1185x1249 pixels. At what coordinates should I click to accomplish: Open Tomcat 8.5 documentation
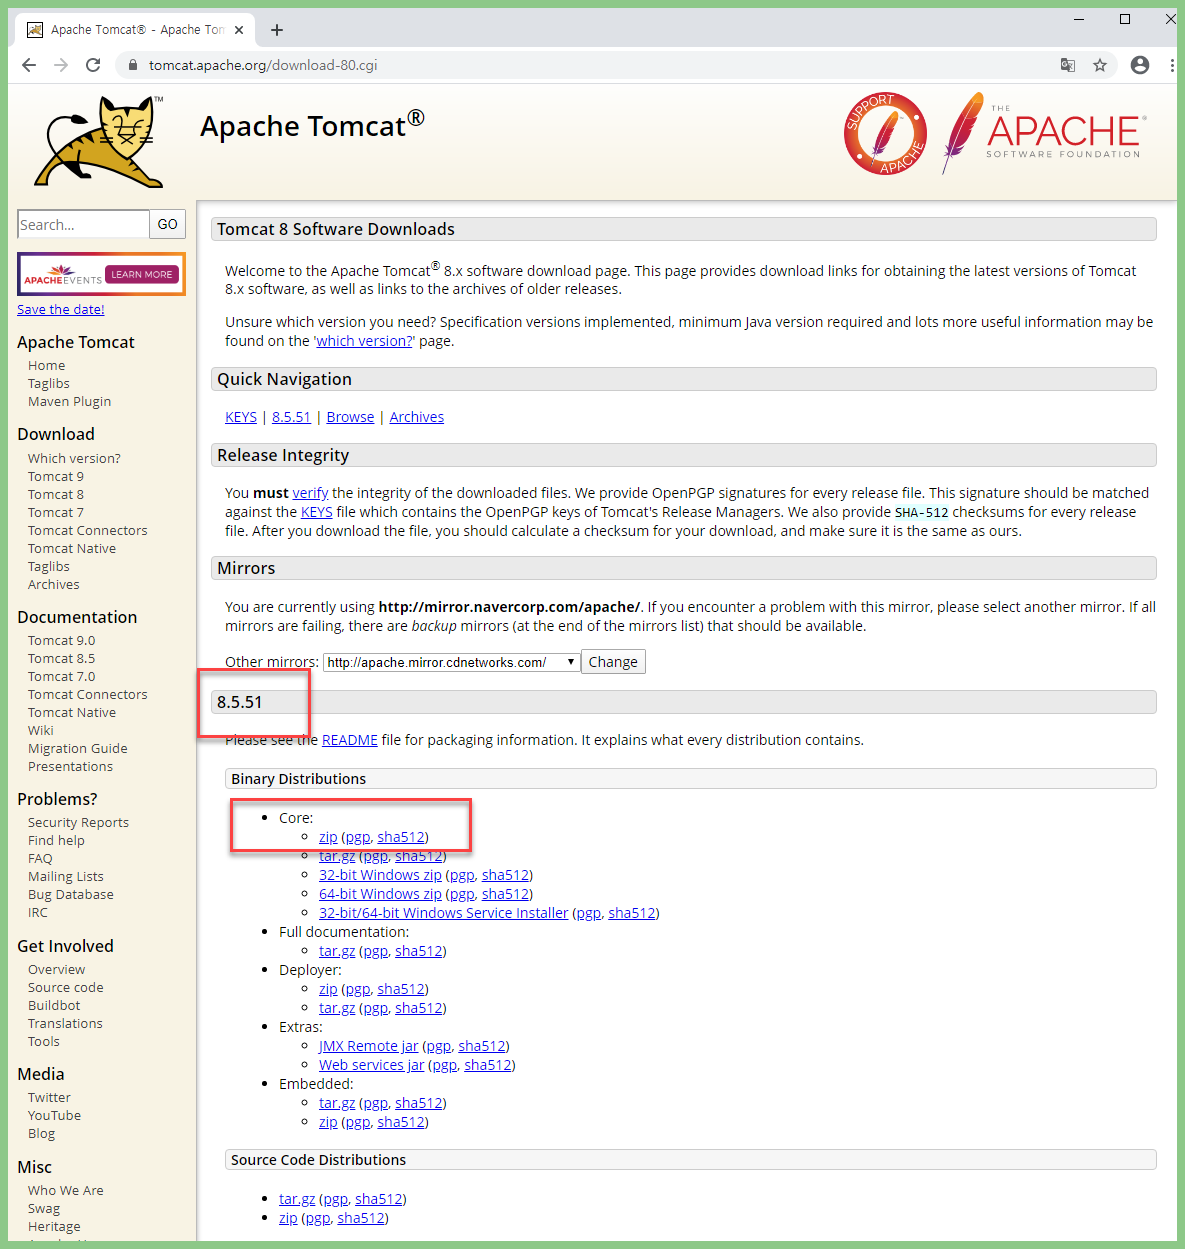62,659
